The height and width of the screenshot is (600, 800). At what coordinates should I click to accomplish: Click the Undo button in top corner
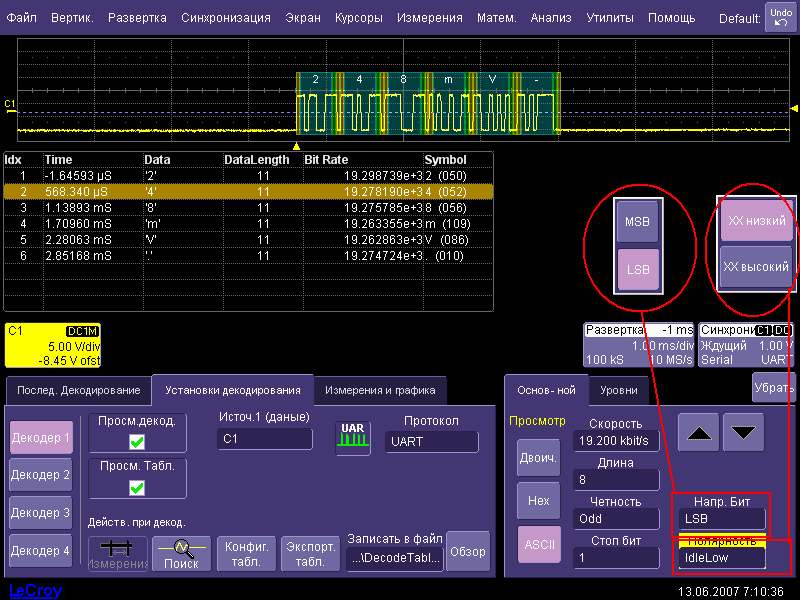click(x=779, y=17)
